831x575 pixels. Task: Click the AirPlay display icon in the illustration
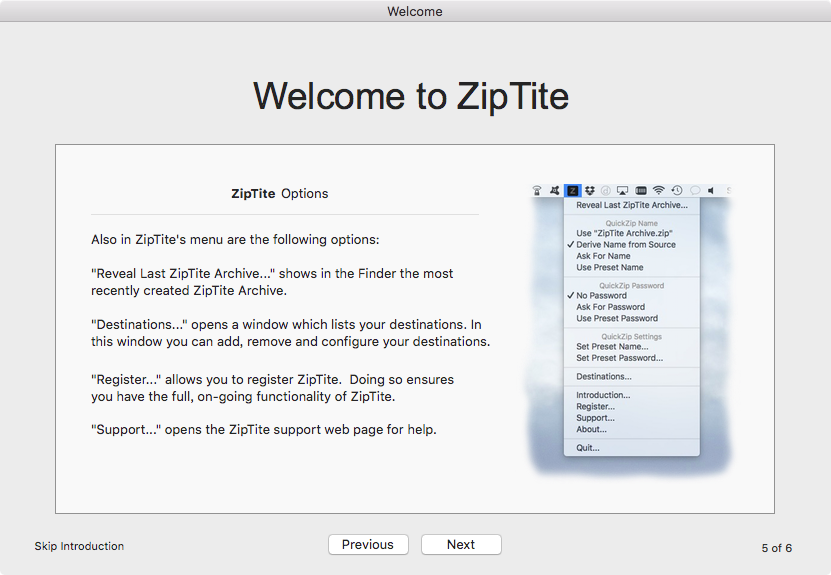623,190
